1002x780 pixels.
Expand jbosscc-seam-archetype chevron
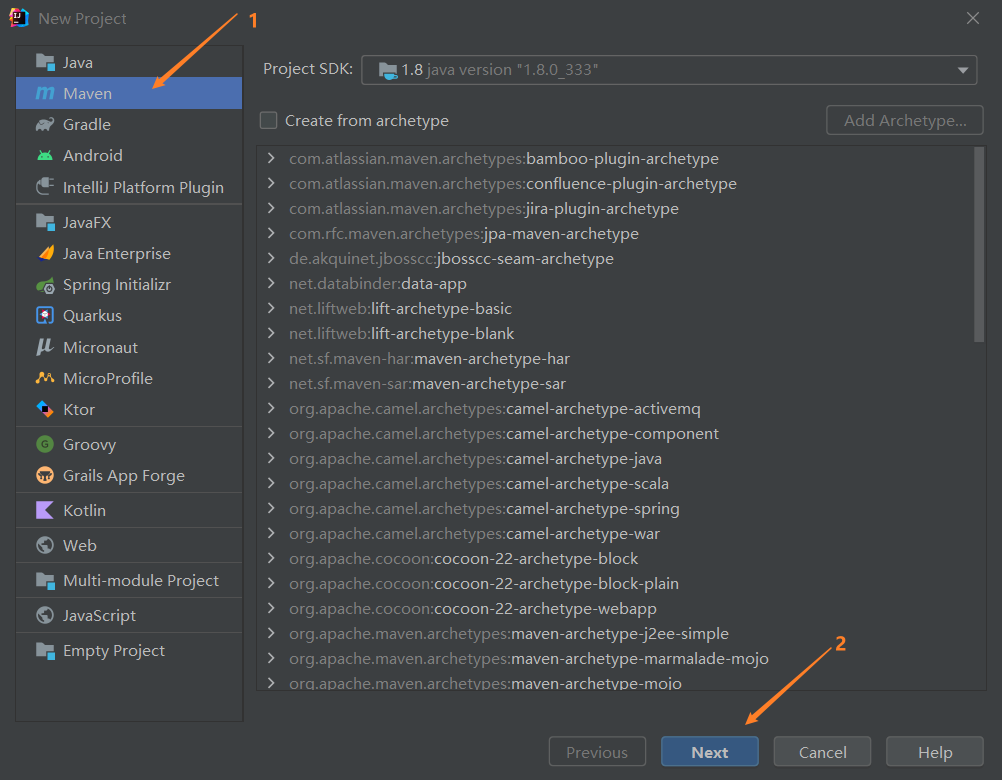[271, 258]
